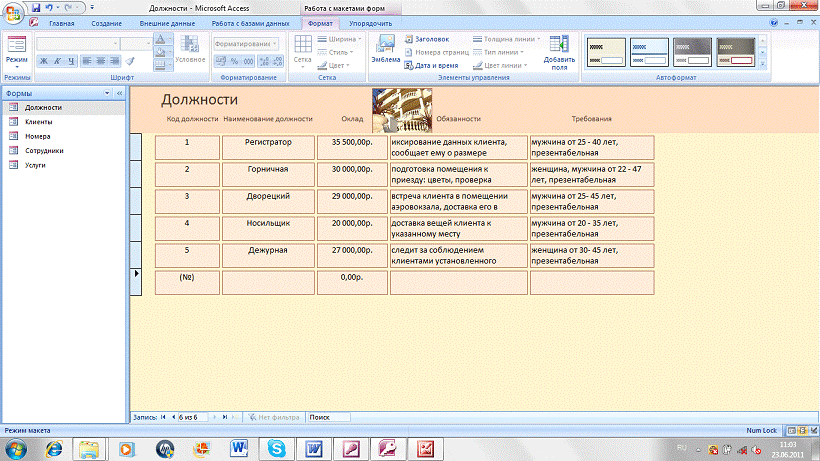Toggle italic (К) formatting
The image size is (820, 461).
coord(57,61)
